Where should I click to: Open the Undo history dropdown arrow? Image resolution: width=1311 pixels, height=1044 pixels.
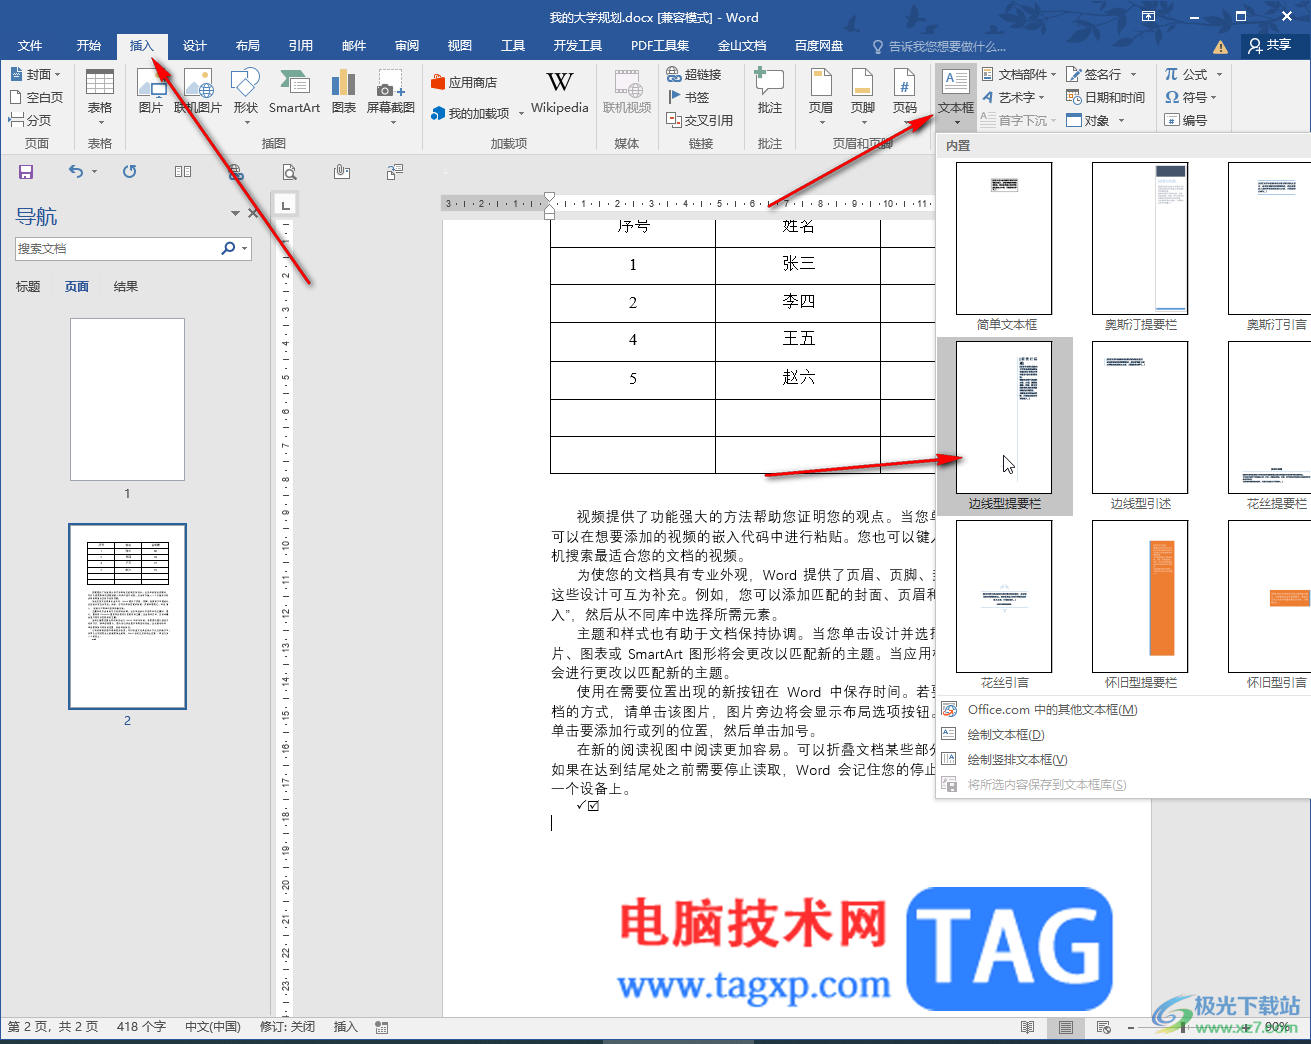pyautogui.click(x=95, y=172)
